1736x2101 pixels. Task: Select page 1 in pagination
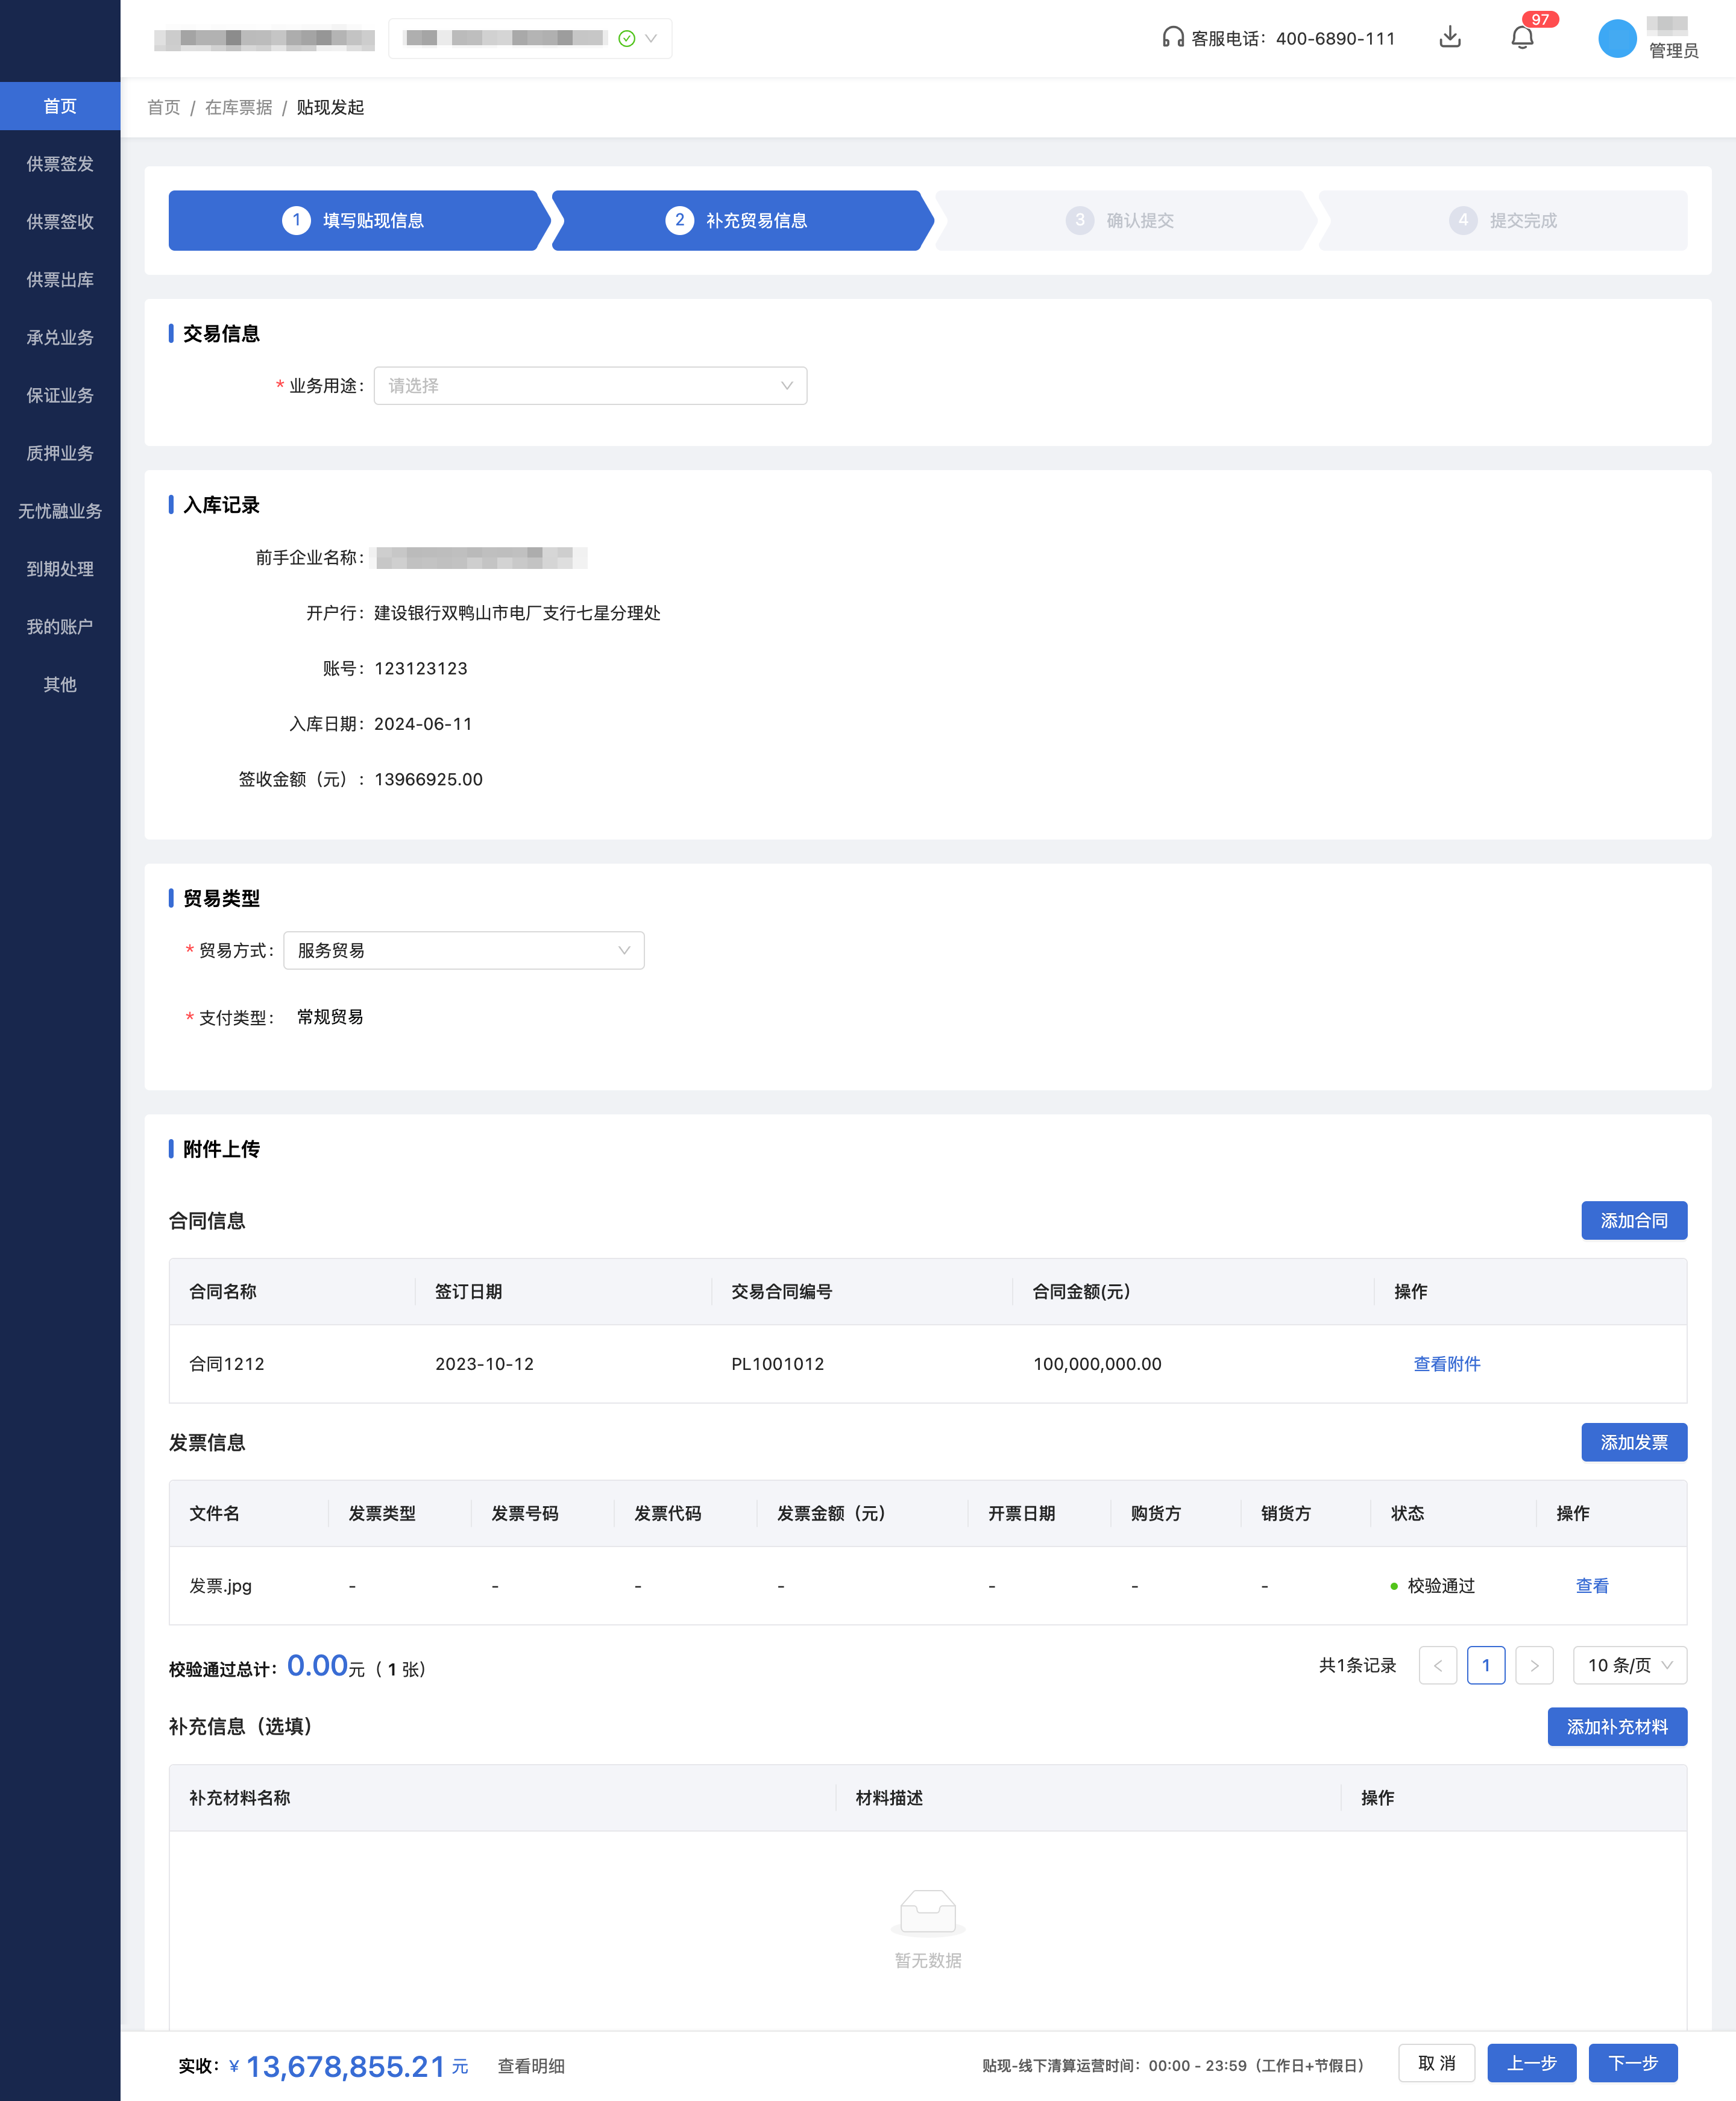[x=1486, y=1665]
